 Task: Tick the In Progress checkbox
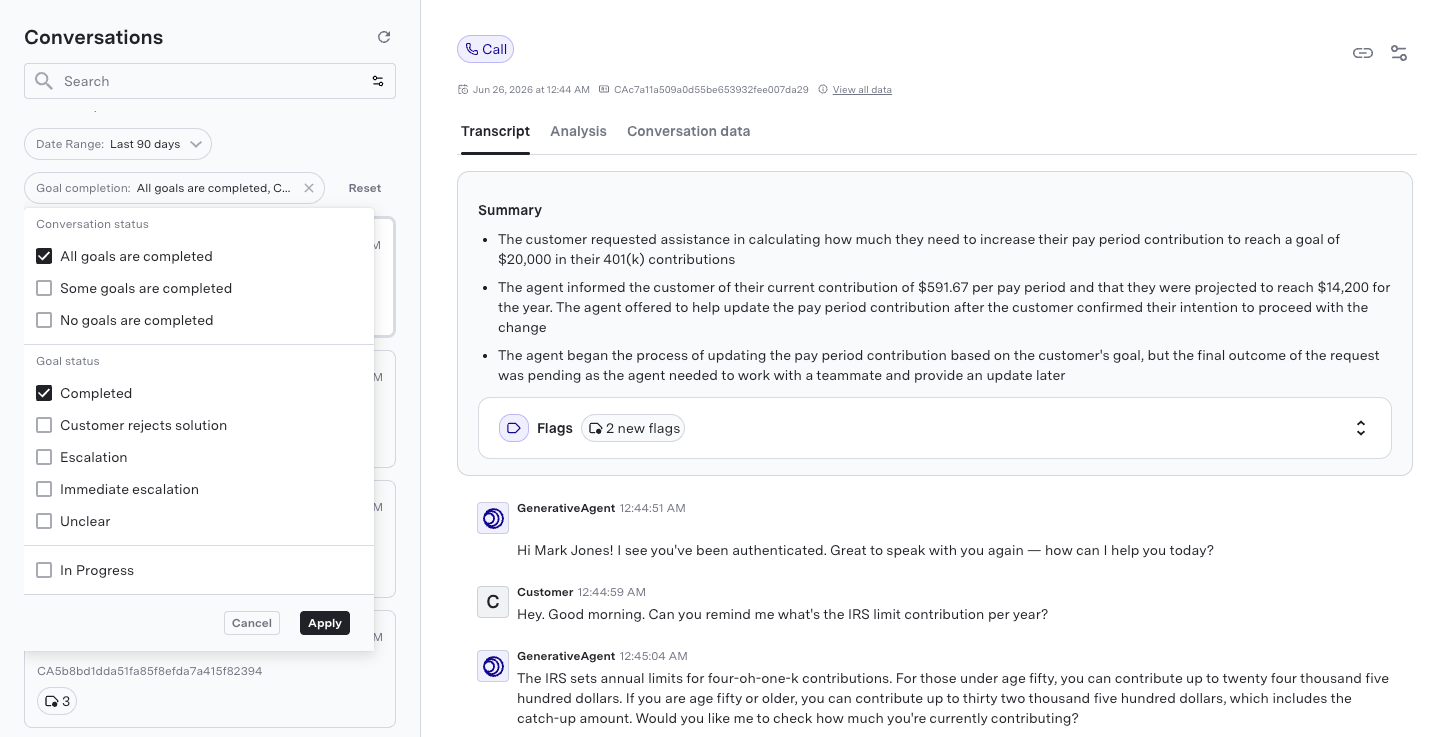click(x=44, y=570)
